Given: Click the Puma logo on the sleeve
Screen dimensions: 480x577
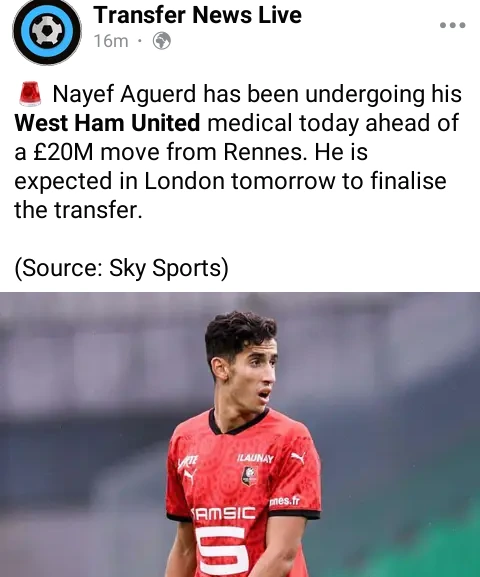Looking at the screenshot, I should 190,476.
